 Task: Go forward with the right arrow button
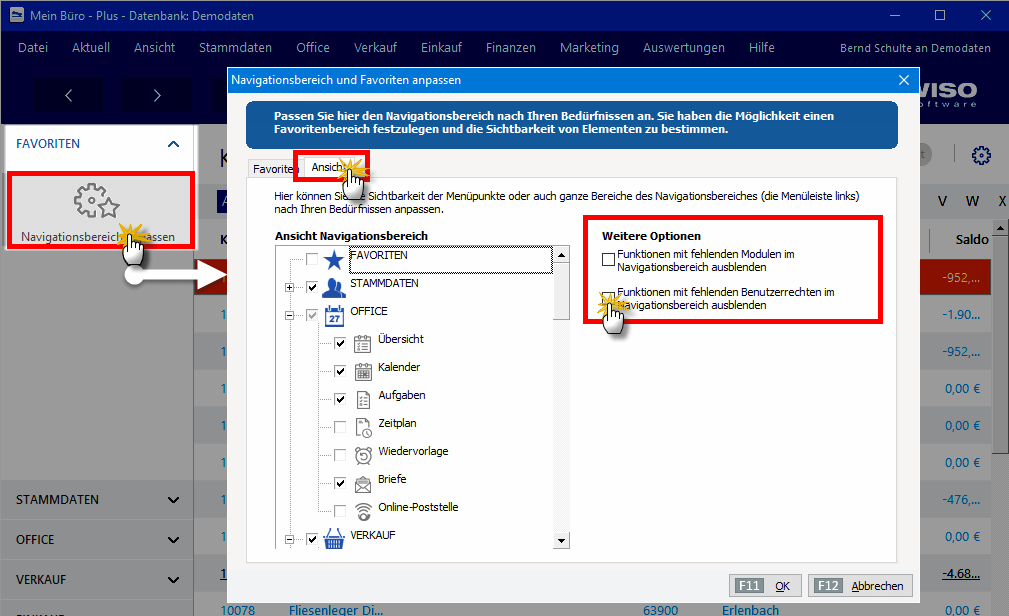tap(157, 95)
